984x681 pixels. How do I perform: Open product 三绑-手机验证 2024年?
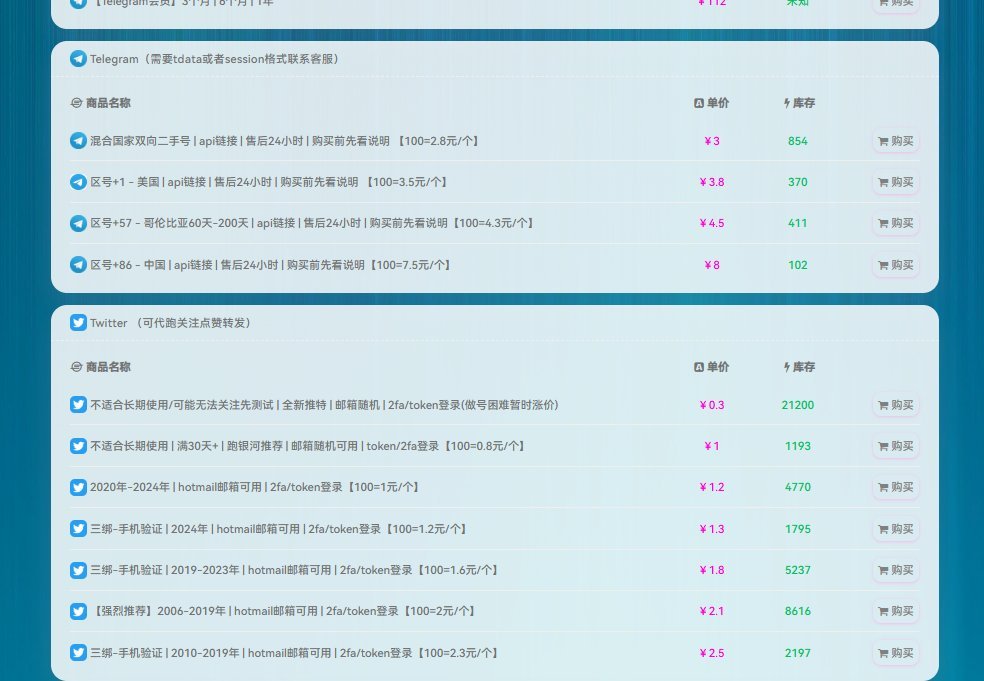pyautogui.click(x=279, y=529)
